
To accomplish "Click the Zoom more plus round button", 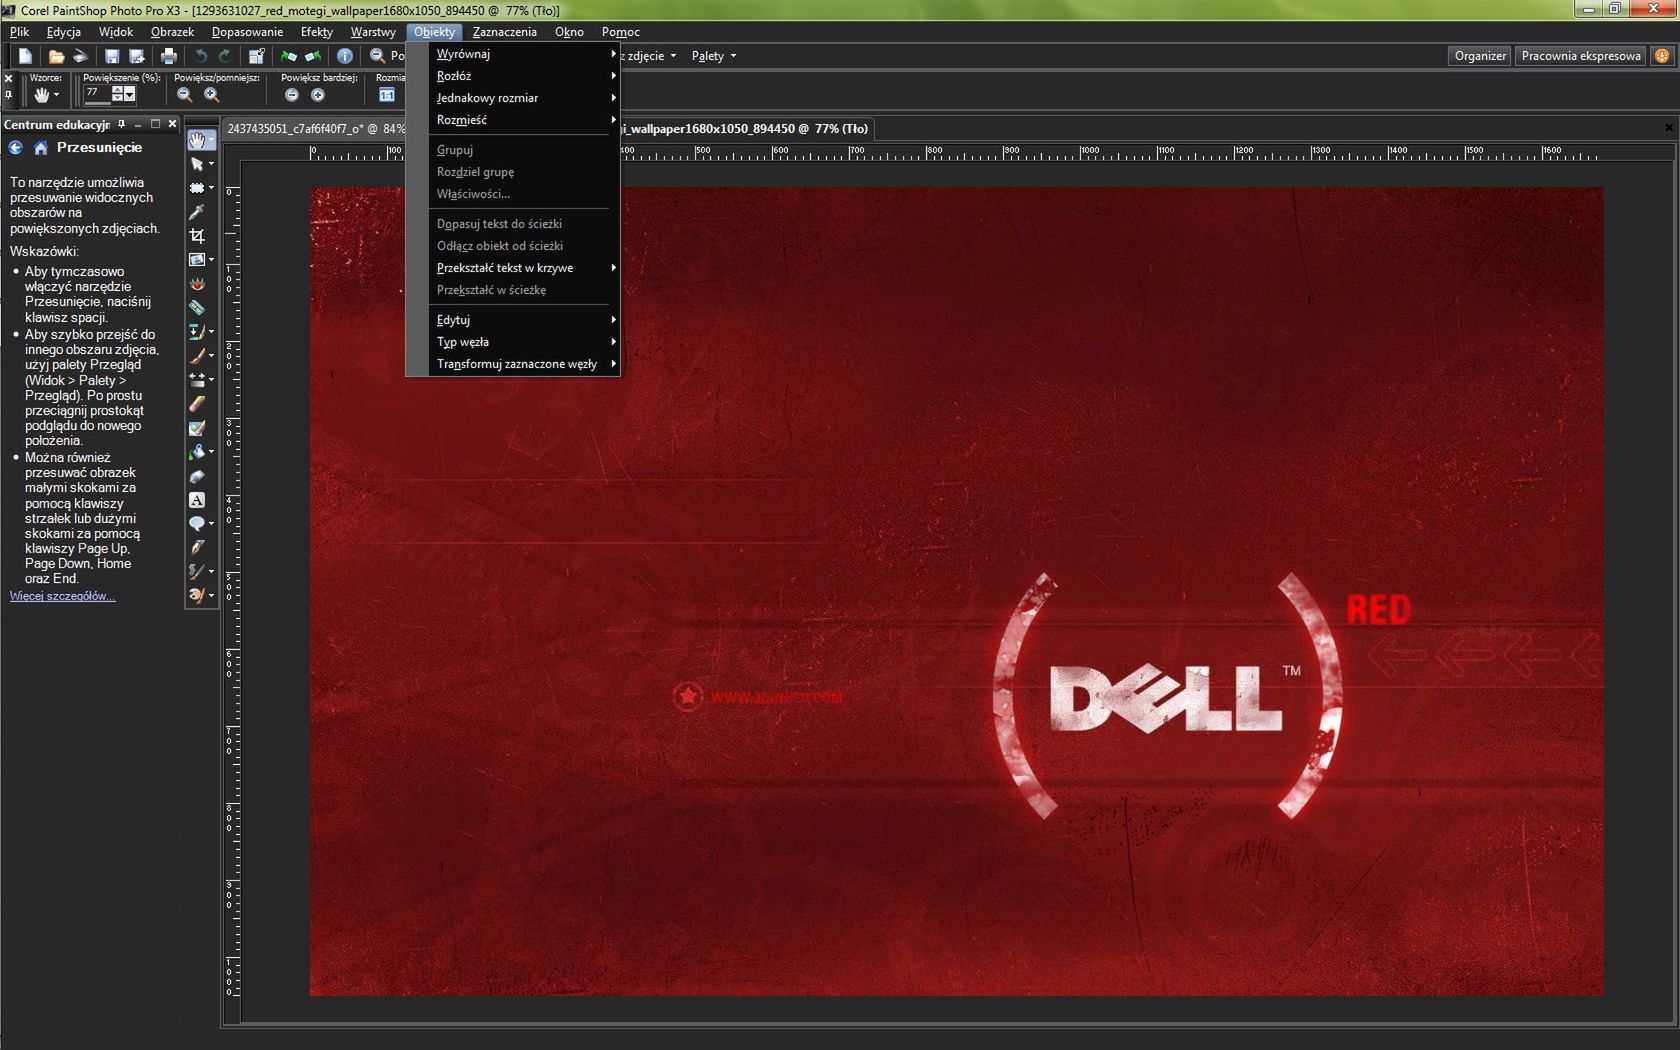I will (318, 95).
